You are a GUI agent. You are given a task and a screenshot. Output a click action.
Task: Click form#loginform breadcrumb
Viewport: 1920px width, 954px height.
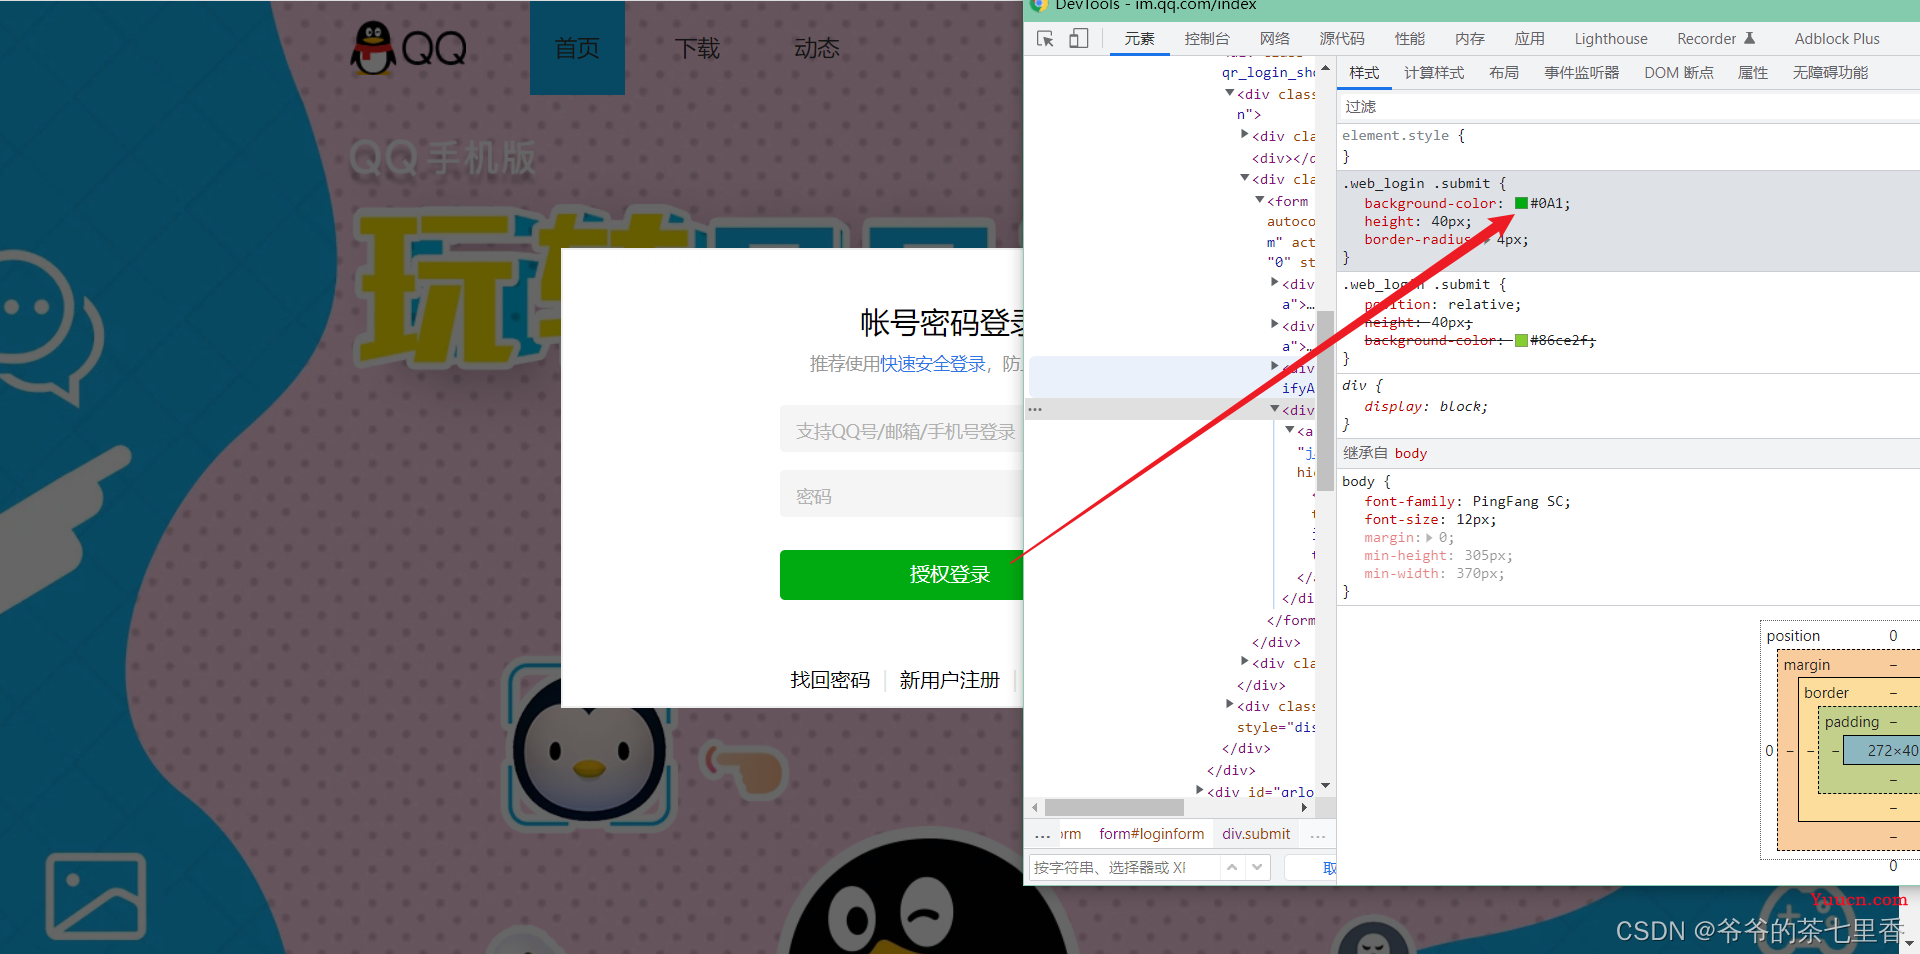pyautogui.click(x=1152, y=834)
